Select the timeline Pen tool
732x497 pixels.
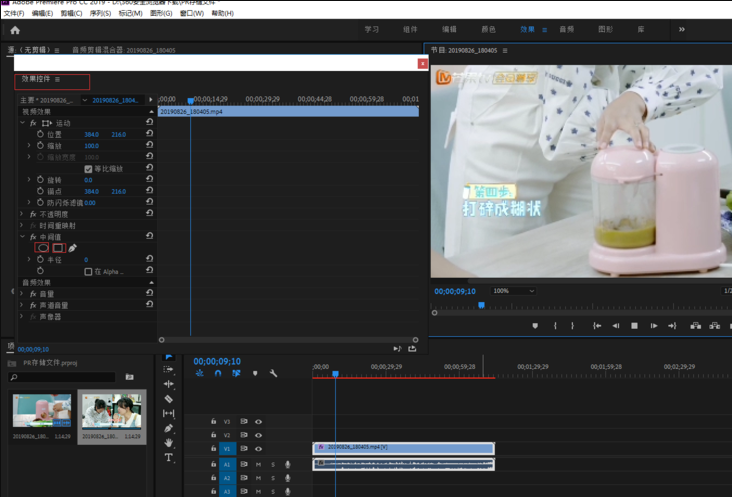(169, 428)
